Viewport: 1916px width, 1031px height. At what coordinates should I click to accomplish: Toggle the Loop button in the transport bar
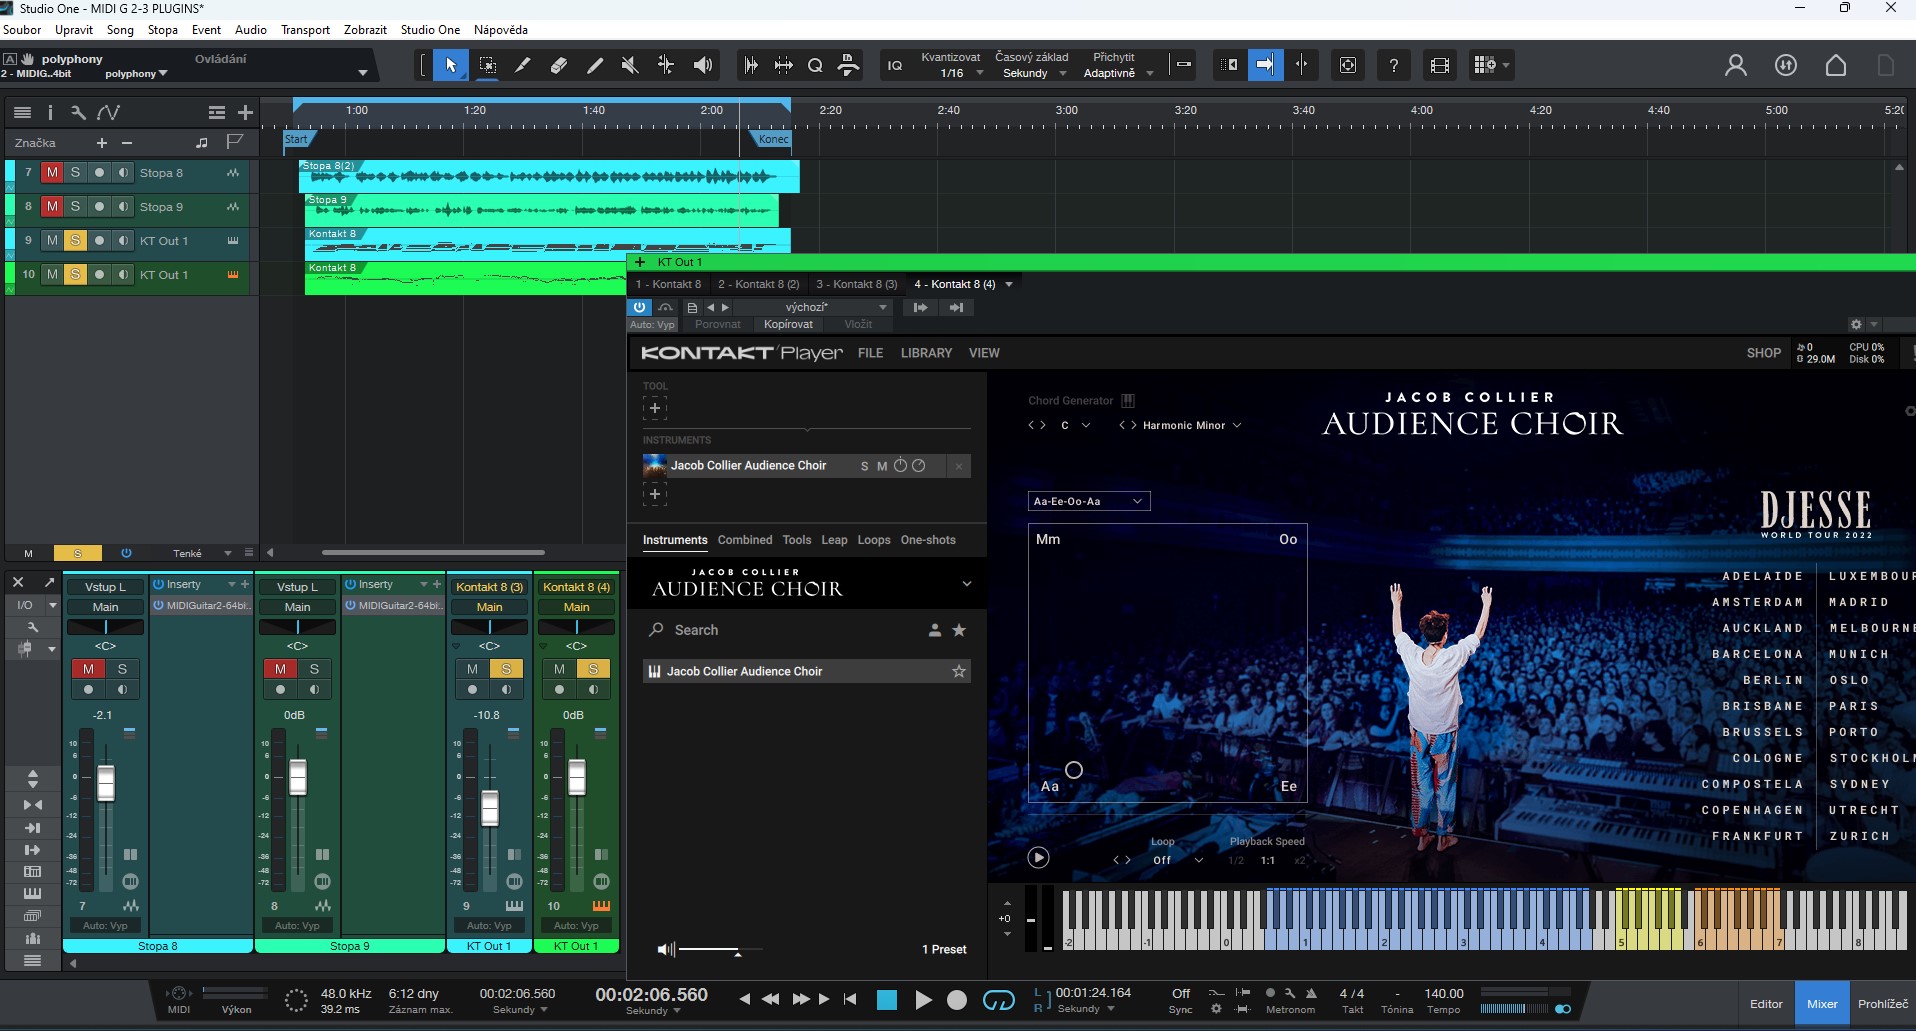pyautogui.click(x=998, y=1000)
